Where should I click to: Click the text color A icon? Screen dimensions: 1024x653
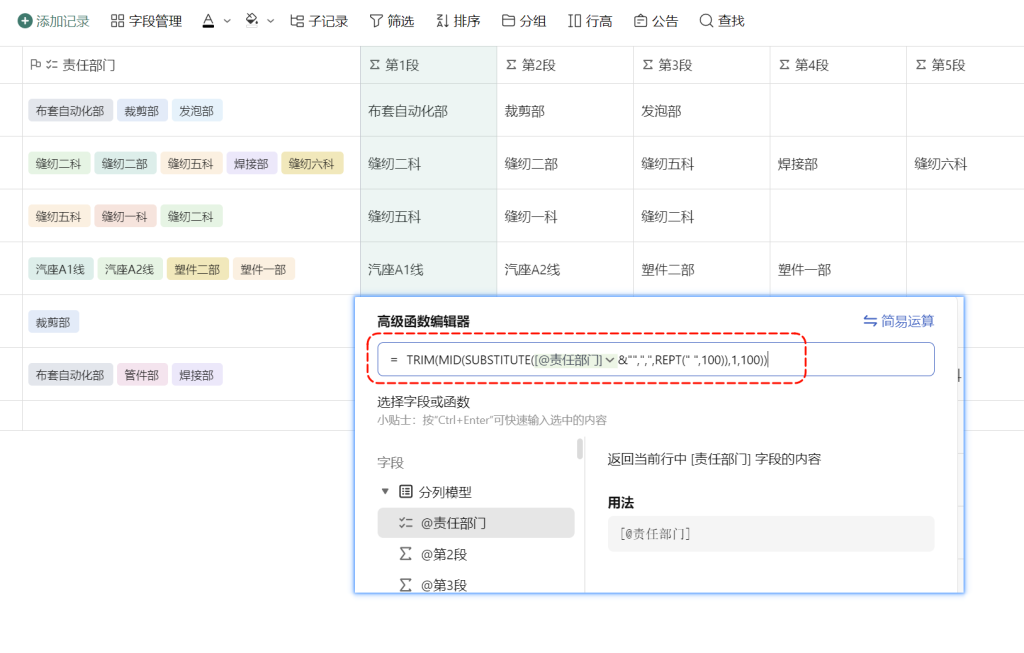click(208, 21)
